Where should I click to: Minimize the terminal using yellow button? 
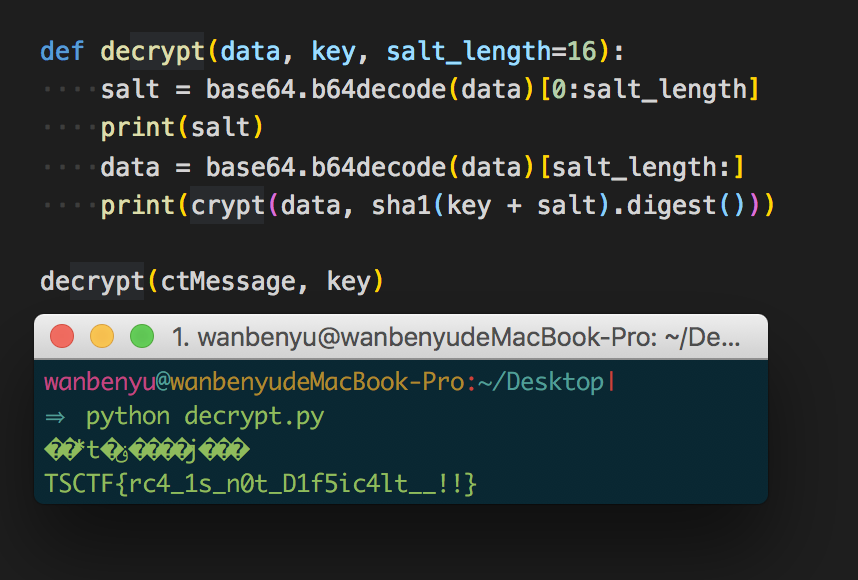pos(102,336)
